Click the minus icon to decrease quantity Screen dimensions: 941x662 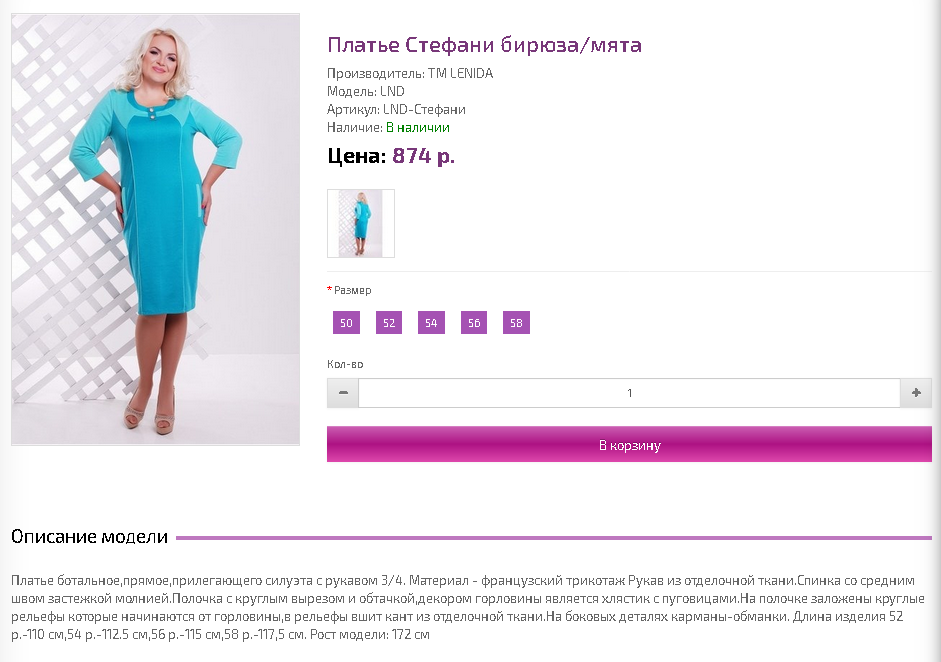click(x=343, y=393)
